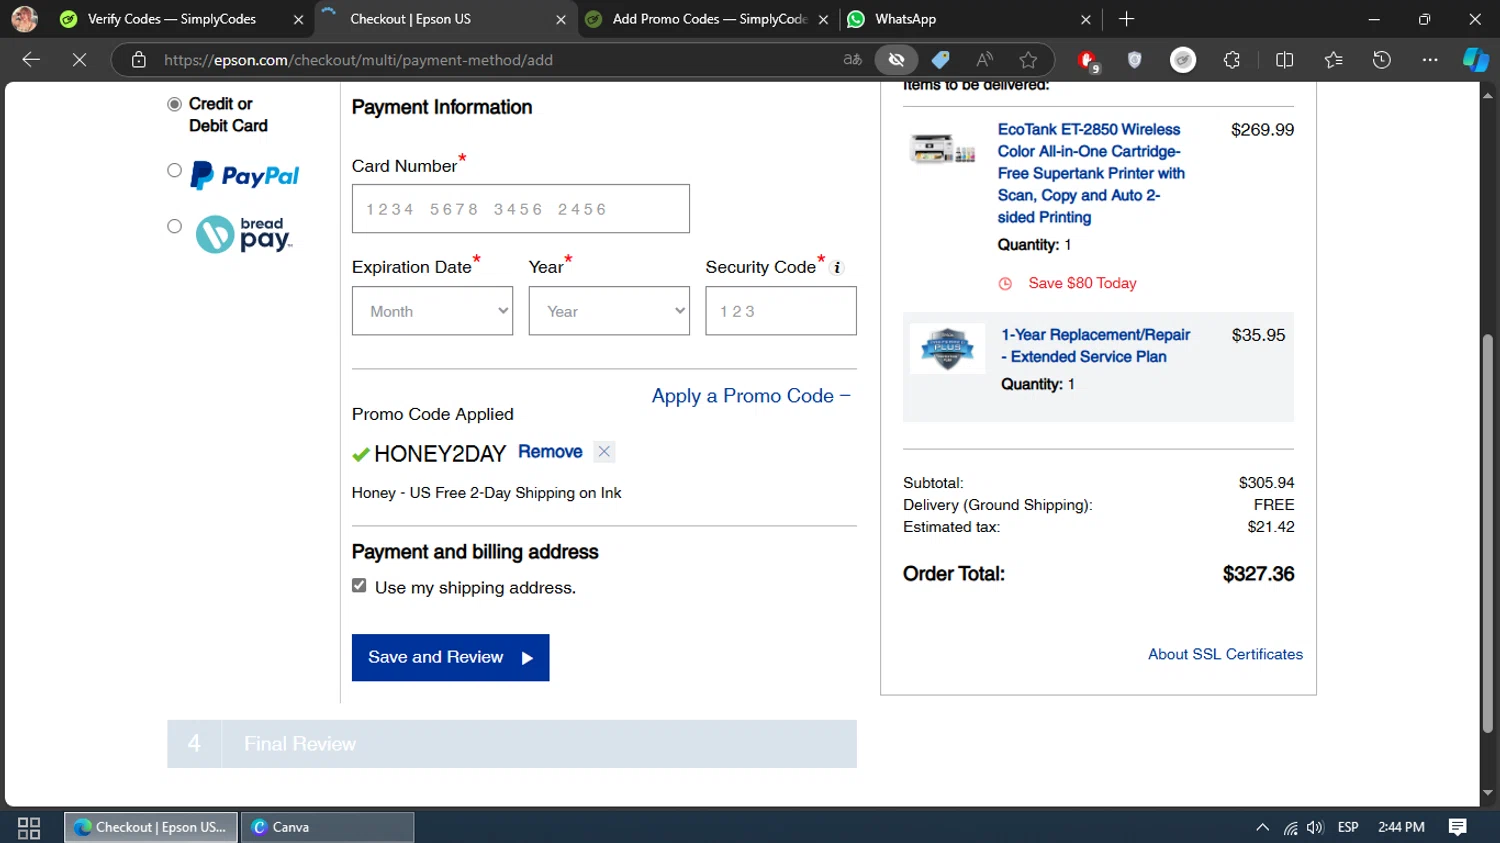Image resolution: width=1500 pixels, height=843 pixels.
Task: Switch to Verify Codes SimplyCodes tab
Action: click(x=172, y=19)
